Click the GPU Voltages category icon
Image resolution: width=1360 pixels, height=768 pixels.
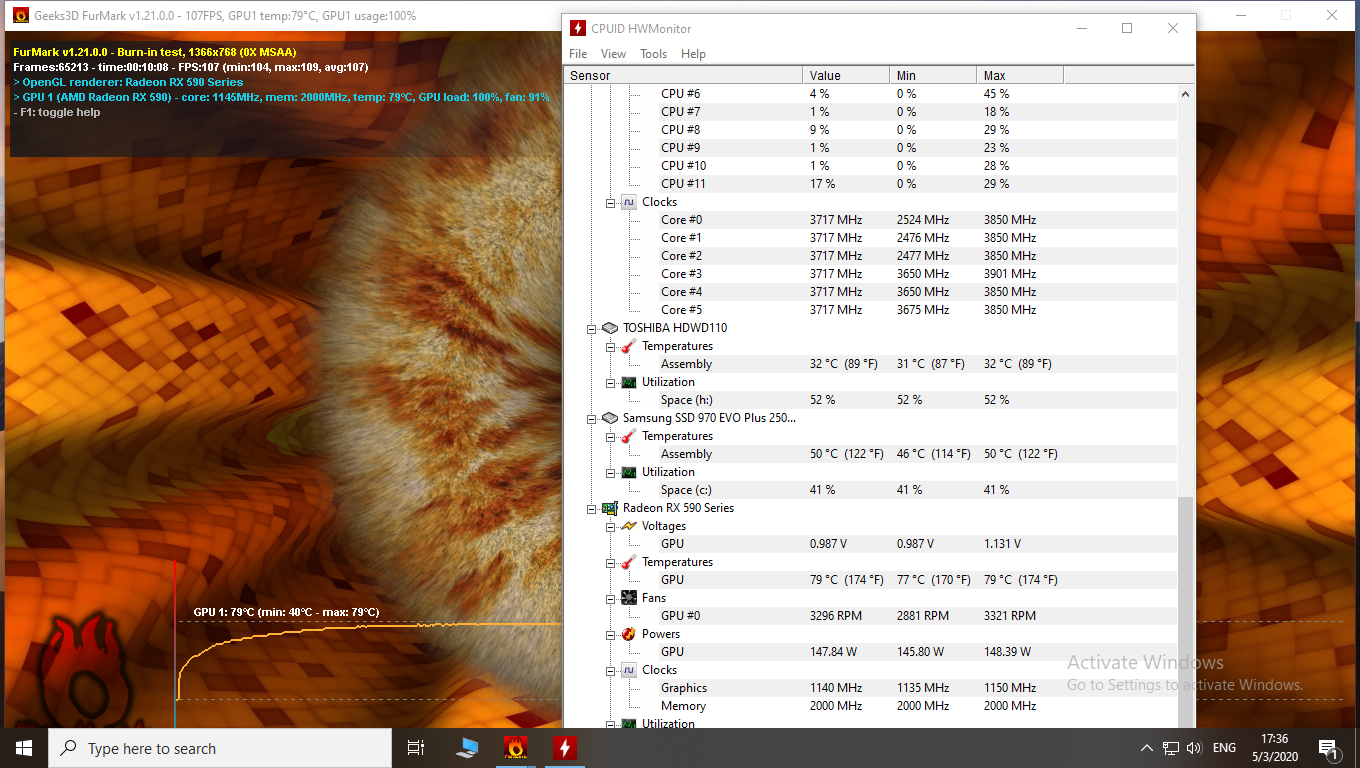[628, 526]
